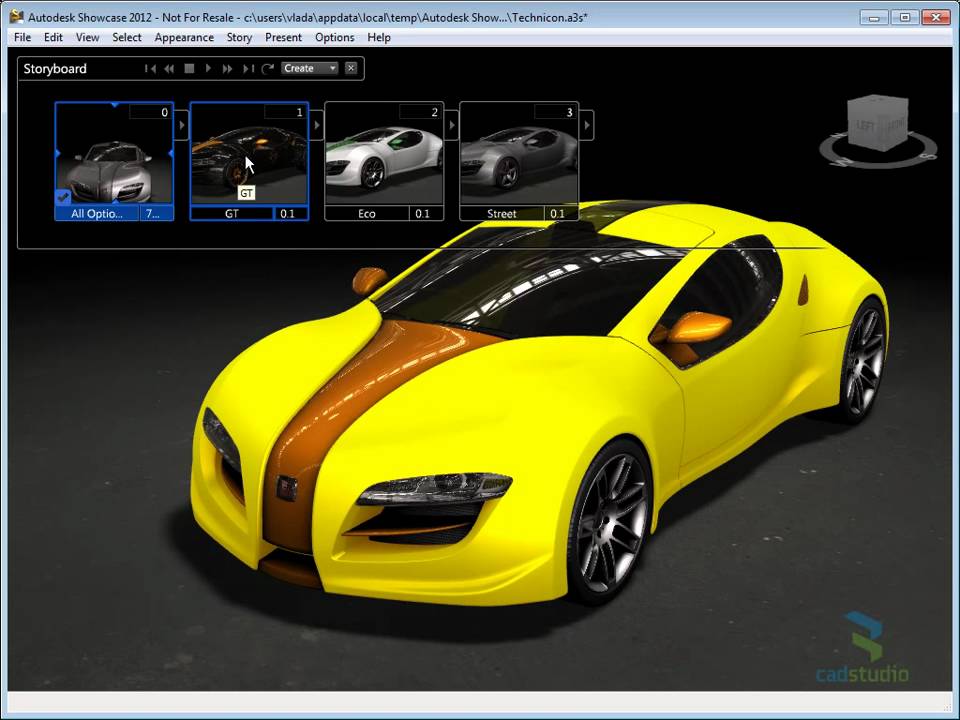
Task: Edit Eco slide duration 0.1
Action: pos(426,214)
